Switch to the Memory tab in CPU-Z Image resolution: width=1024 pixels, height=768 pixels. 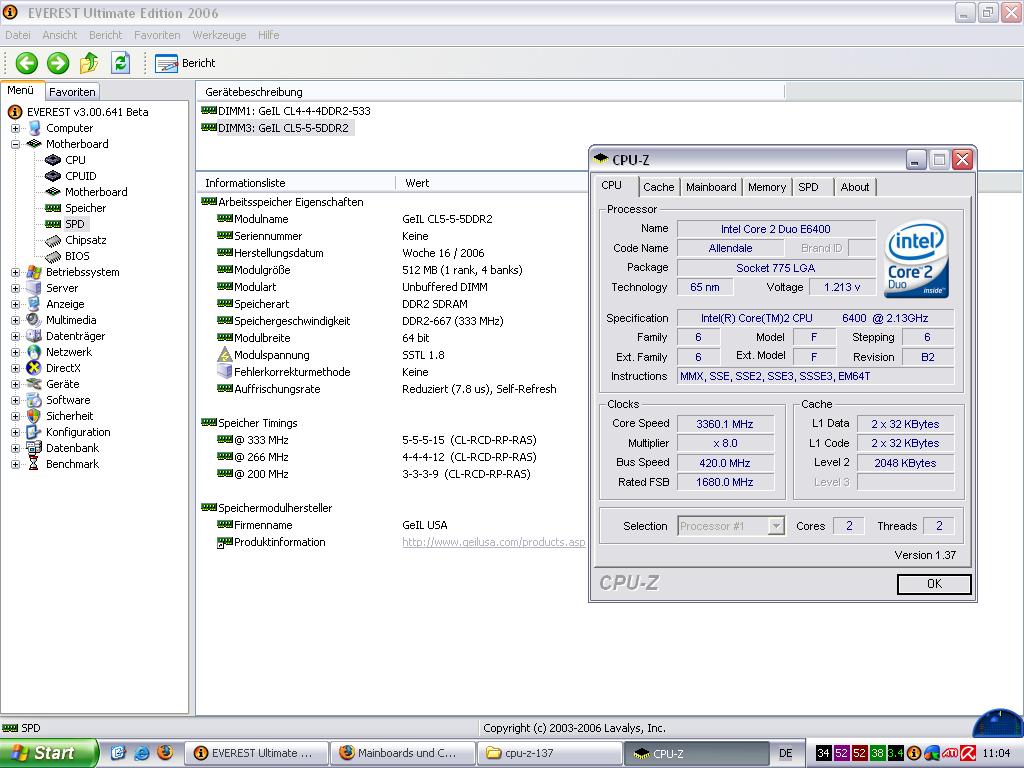(766, 187)
